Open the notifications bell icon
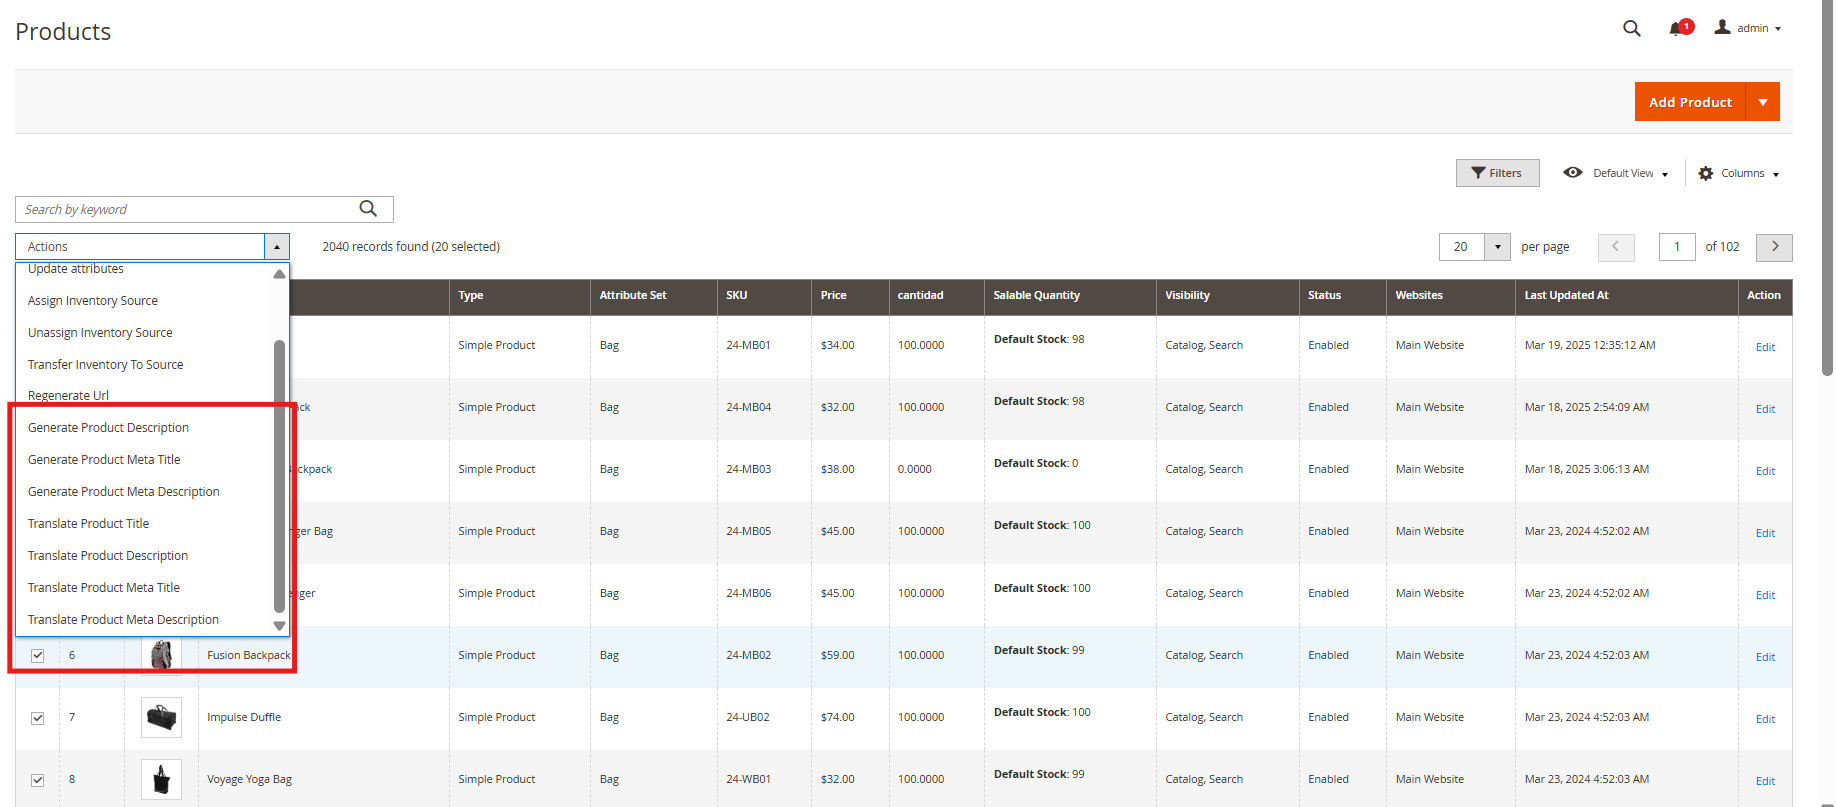Viewport: 1836px width, 807px height. (x=1679, y=28)
